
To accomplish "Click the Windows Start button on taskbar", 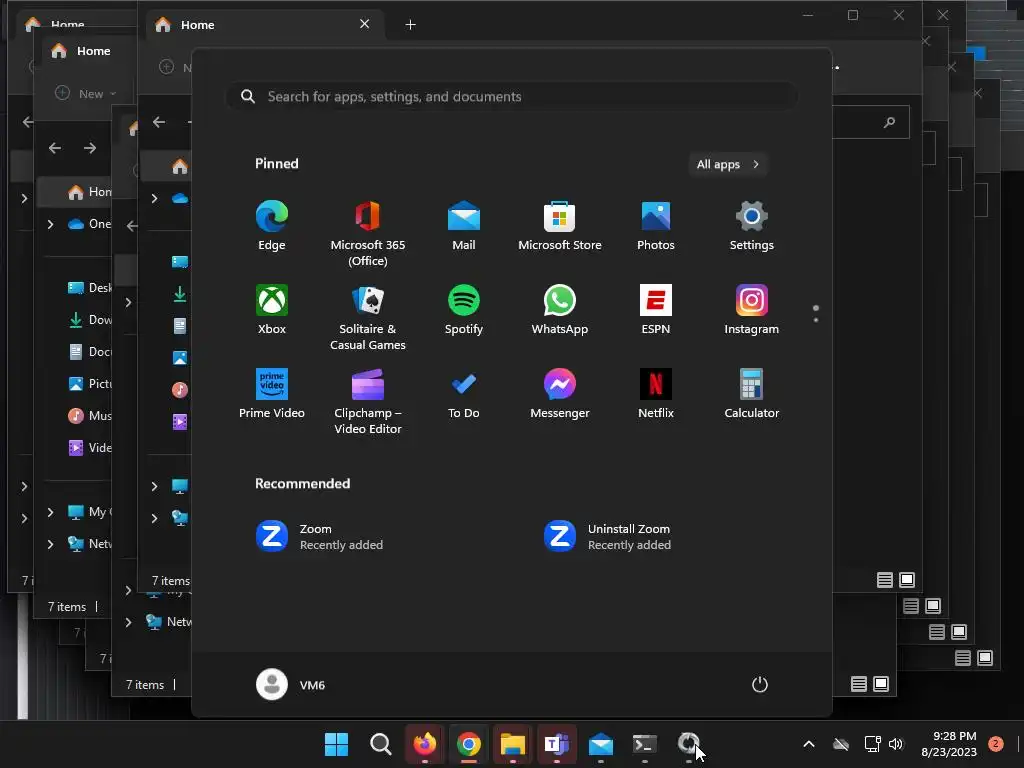I will pyautogui.click(x=336, y=744).
